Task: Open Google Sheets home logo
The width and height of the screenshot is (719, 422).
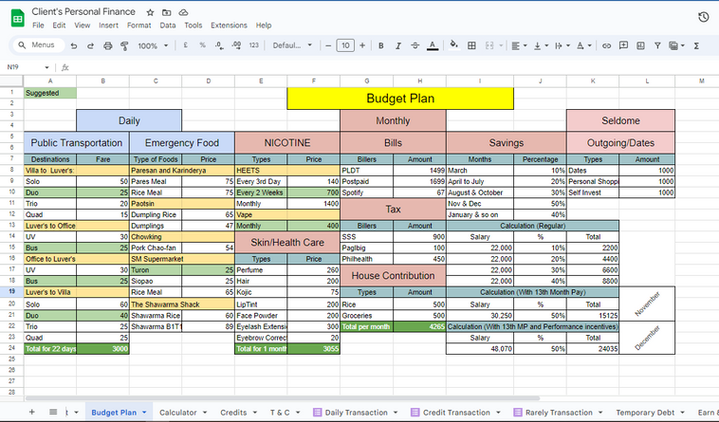Action: click(17, 18)
